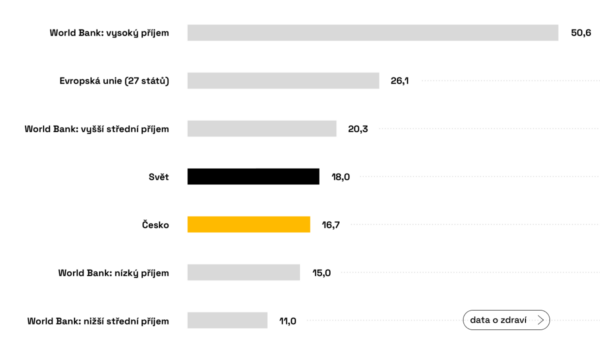Click the Evropská unie (27 států) bar
The height and width of the screenshot is (360, 600).
283,81
